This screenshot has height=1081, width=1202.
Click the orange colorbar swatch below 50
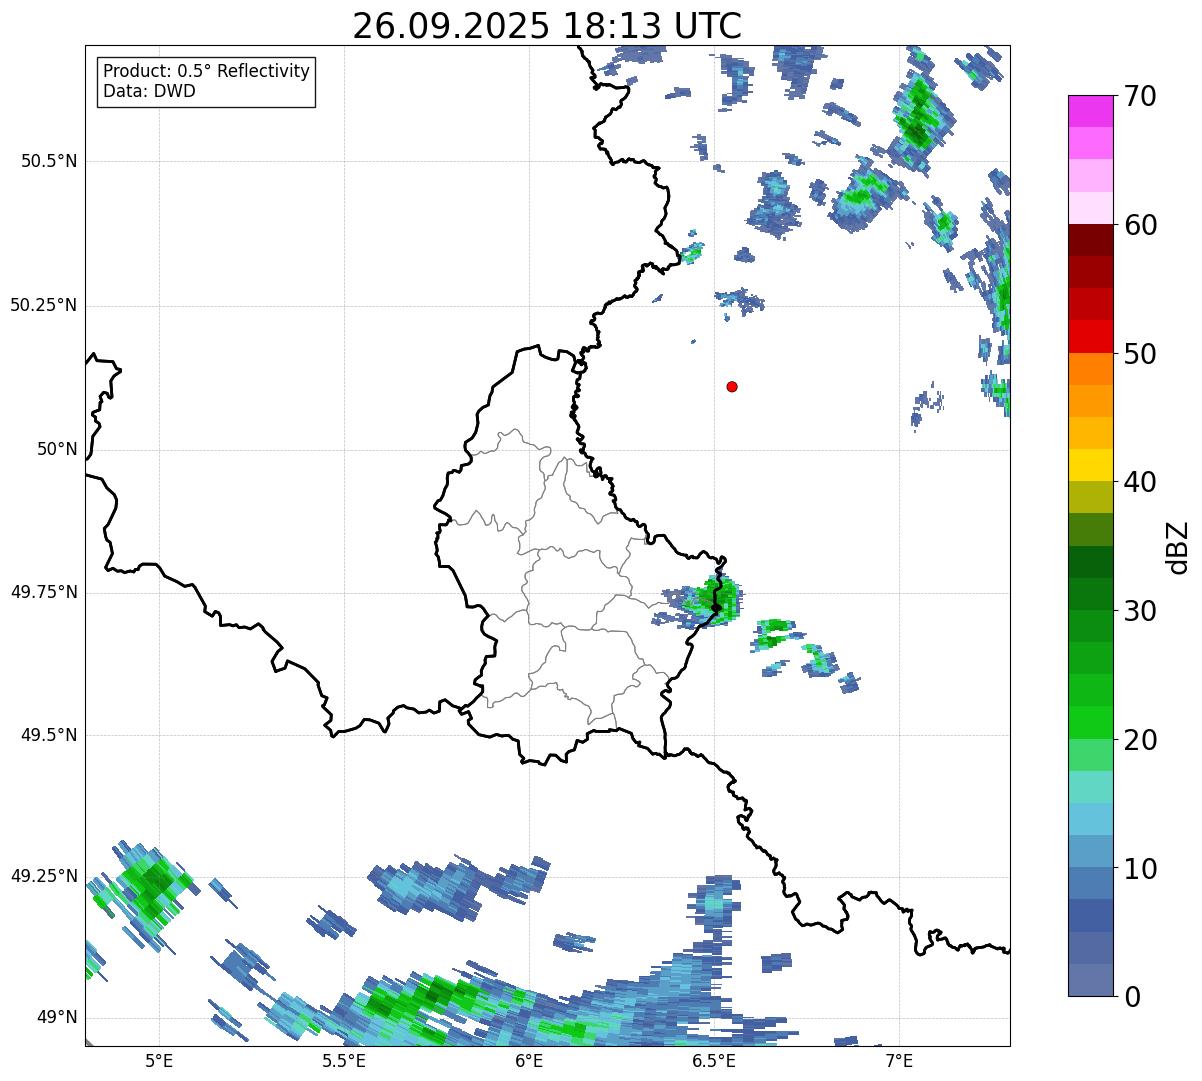1091,369
